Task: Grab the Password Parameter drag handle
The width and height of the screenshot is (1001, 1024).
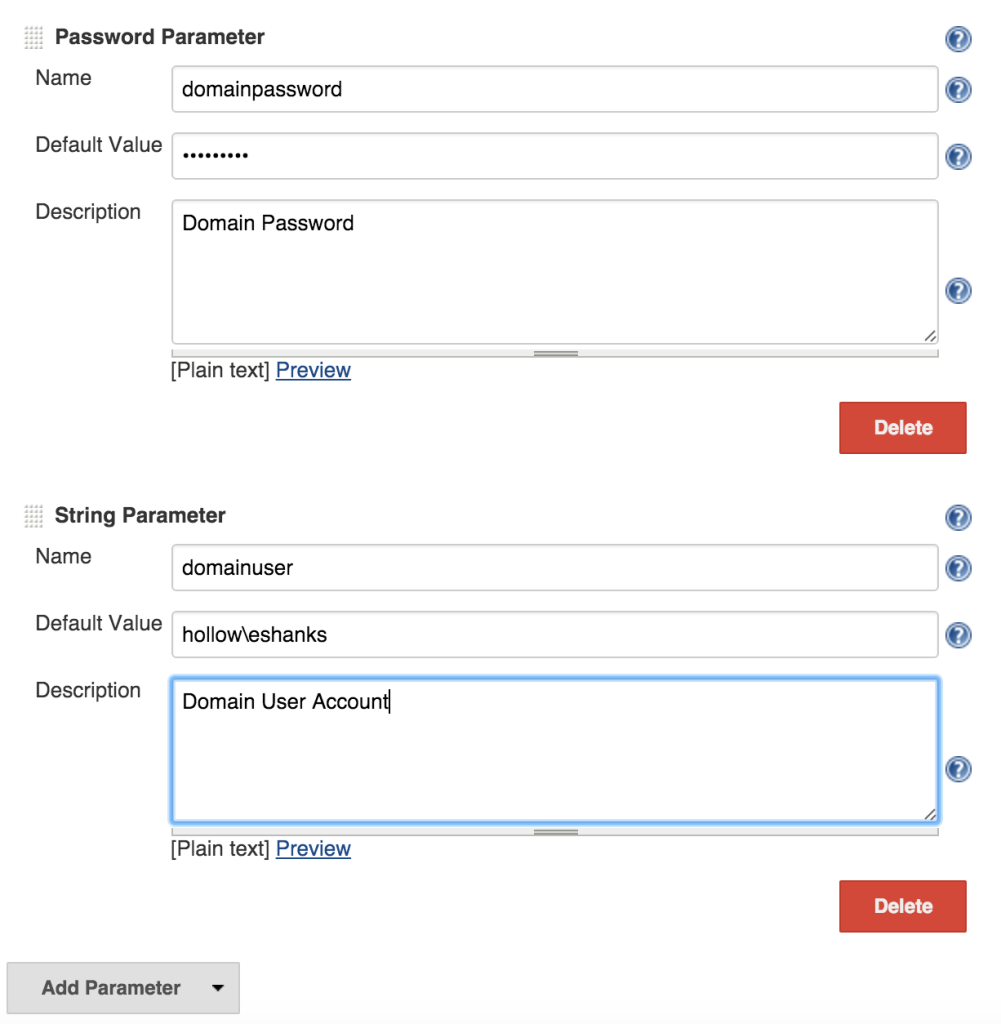Action: [x=34, y=38]
